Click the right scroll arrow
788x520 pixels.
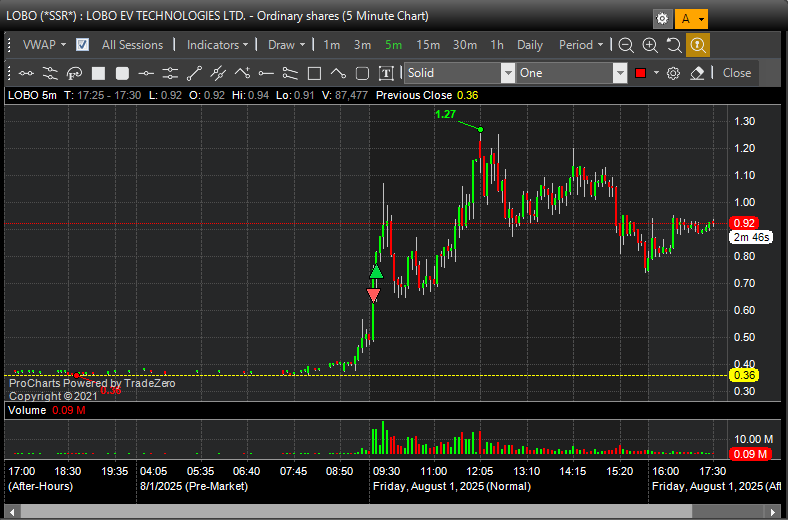(773, 512)
